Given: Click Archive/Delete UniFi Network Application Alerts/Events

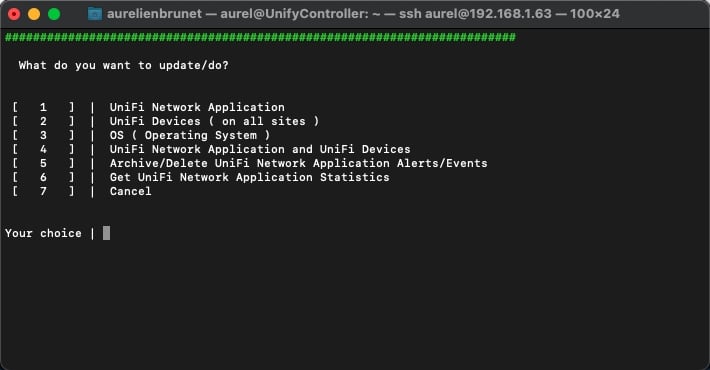Looking at the screenshot, I should (x=298, y=163).
